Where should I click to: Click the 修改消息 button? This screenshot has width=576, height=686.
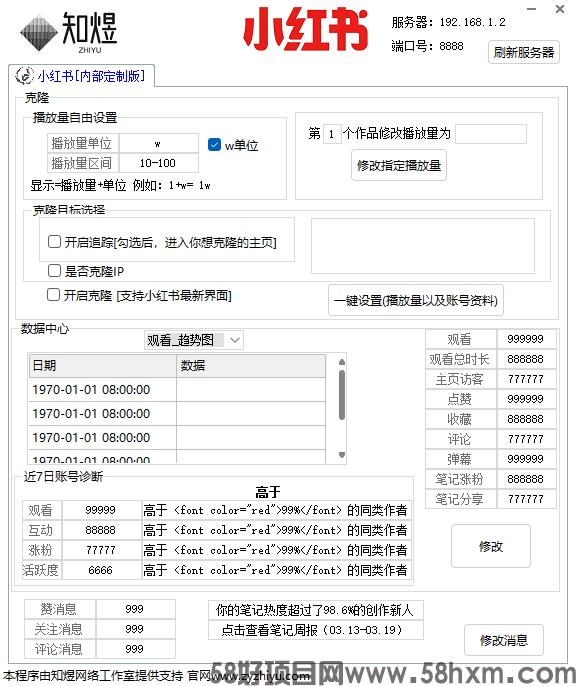[504, 640]
